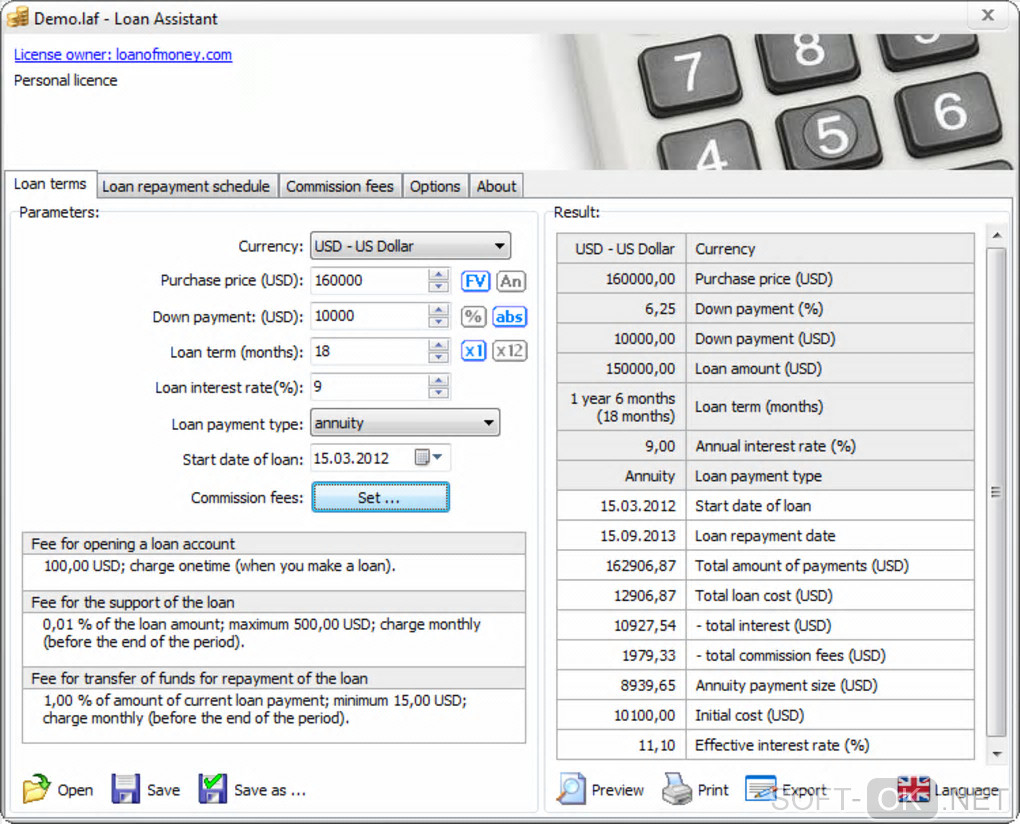Switch down payment to percent mode
This screenshot has width=1020, height=824.
pos(473,317)
